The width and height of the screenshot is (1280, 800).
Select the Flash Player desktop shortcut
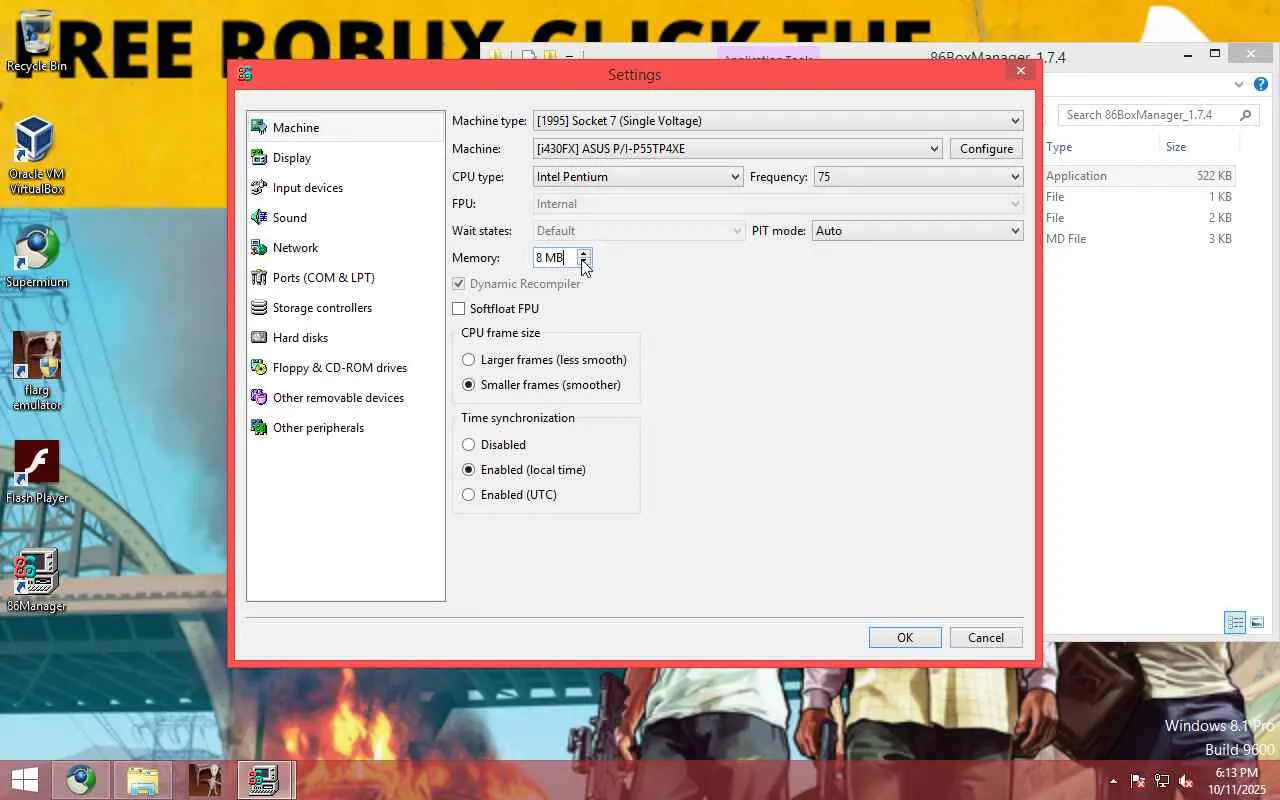[x=37, y=473]
